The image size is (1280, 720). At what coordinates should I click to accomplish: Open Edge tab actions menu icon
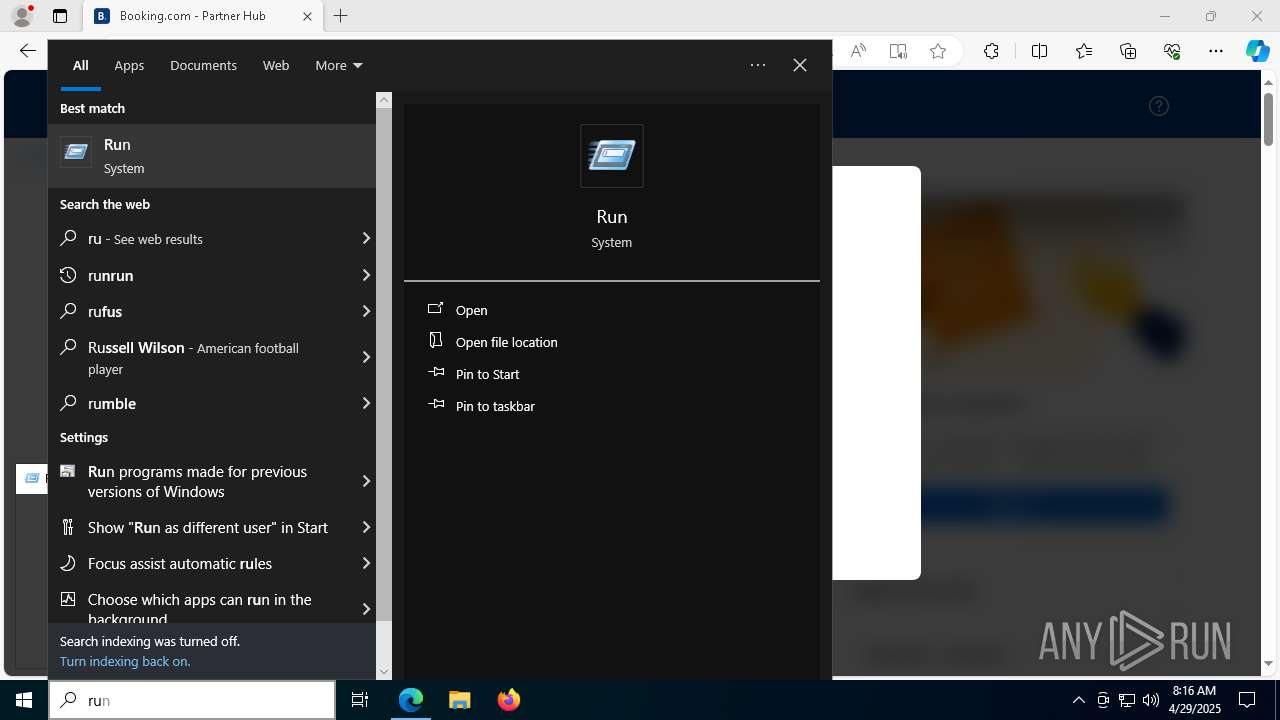[x=60, y=16]
